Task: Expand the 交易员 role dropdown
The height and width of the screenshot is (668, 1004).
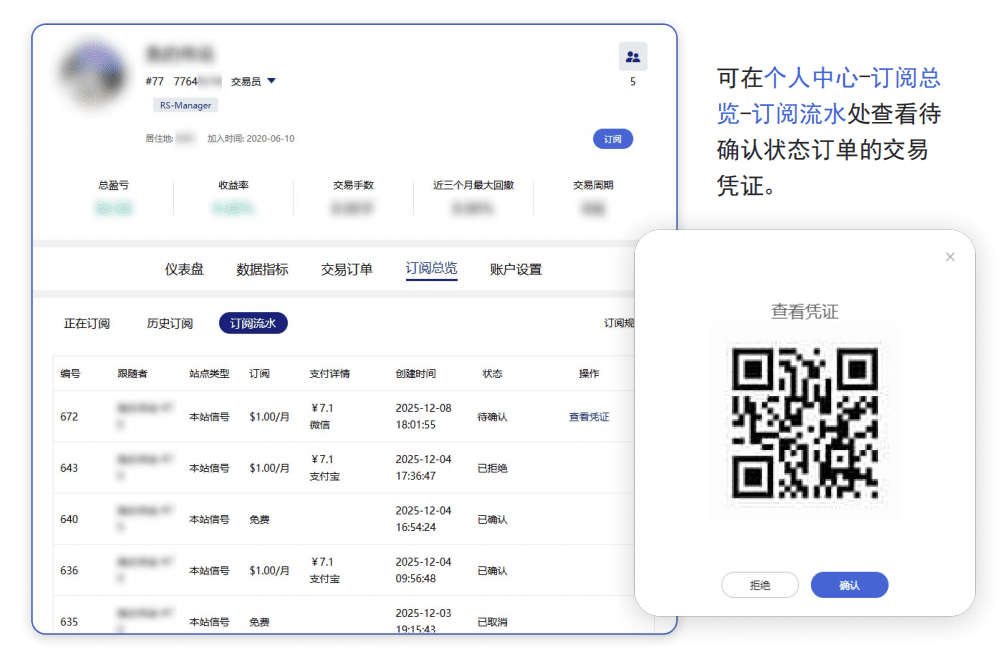Action: 271,82
